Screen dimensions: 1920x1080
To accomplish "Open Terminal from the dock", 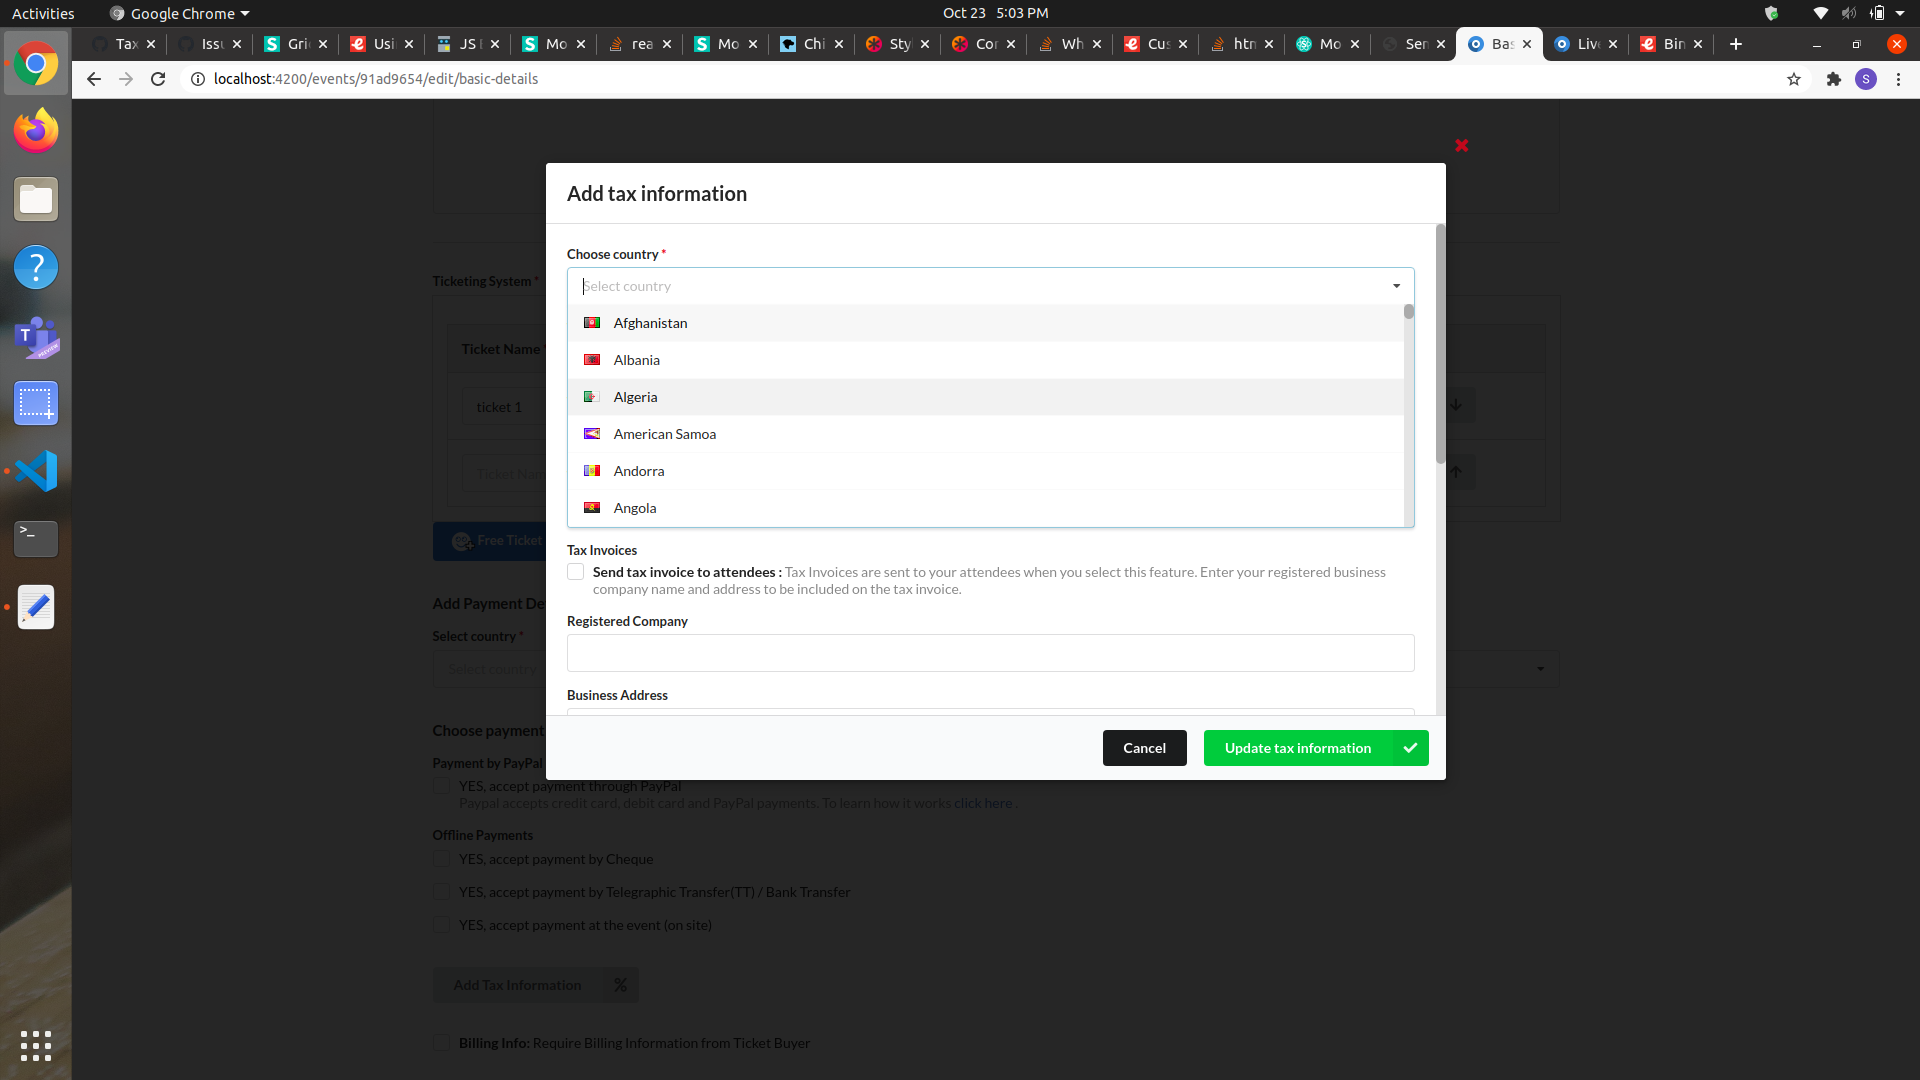I will tap(36, 538).
